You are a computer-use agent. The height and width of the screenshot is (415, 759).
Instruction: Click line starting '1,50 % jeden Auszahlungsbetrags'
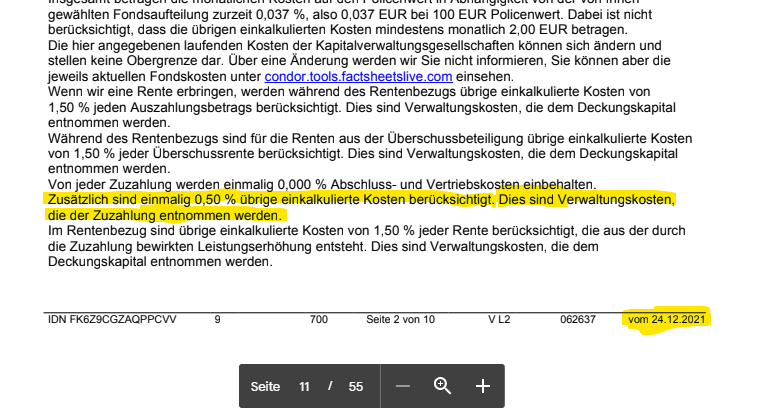[x=362, y=108]
